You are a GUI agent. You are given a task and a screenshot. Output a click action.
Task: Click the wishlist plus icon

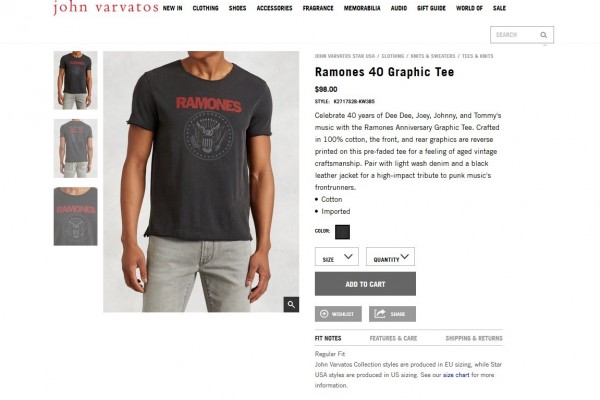click(324, 314)
